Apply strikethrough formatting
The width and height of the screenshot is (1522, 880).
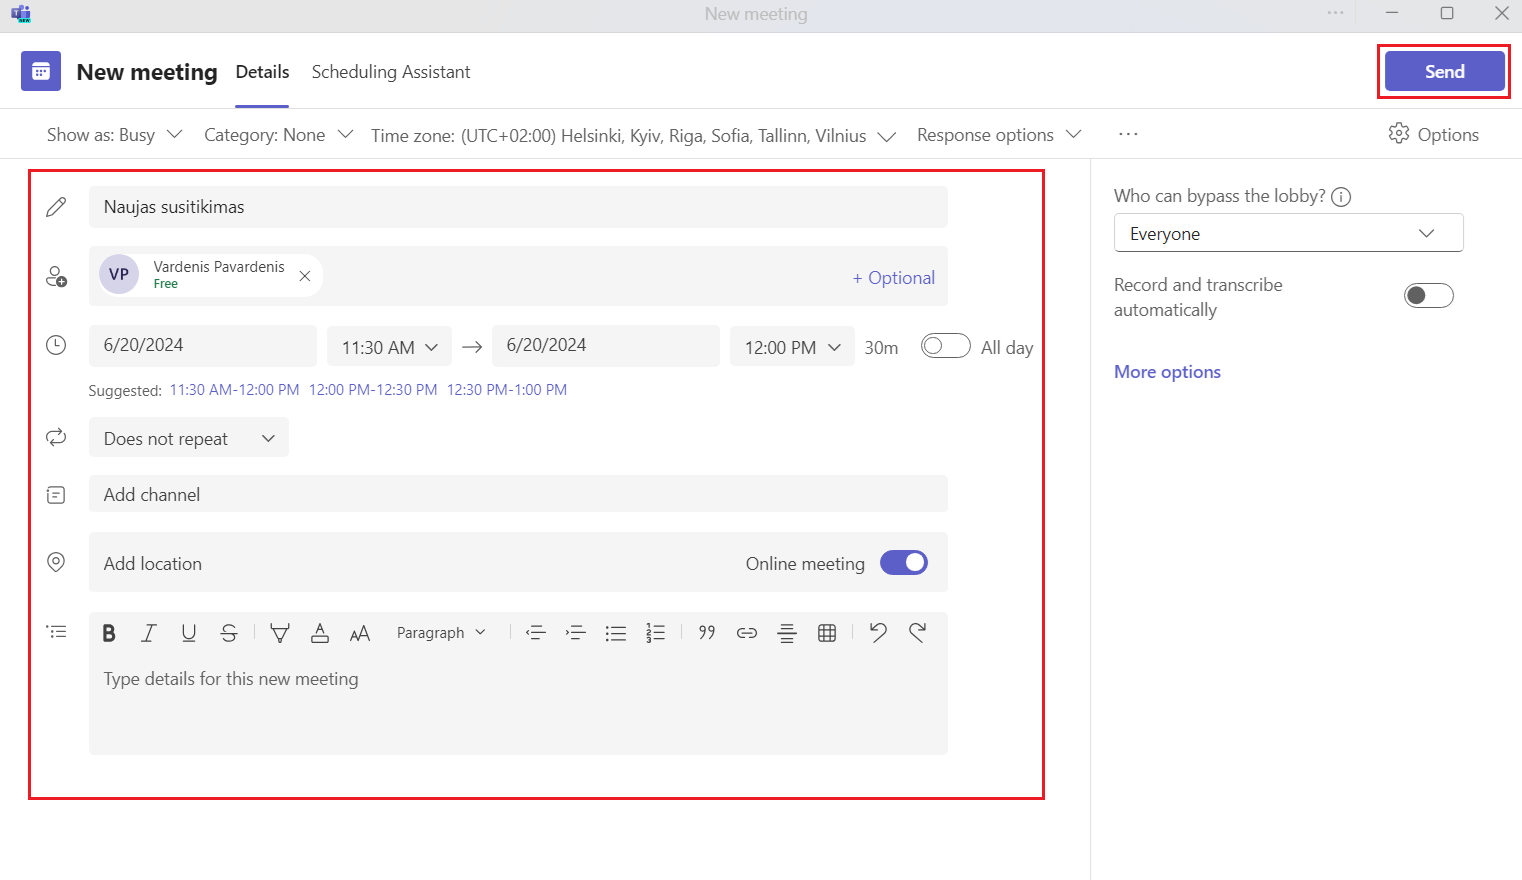click(x=229, y=633)
